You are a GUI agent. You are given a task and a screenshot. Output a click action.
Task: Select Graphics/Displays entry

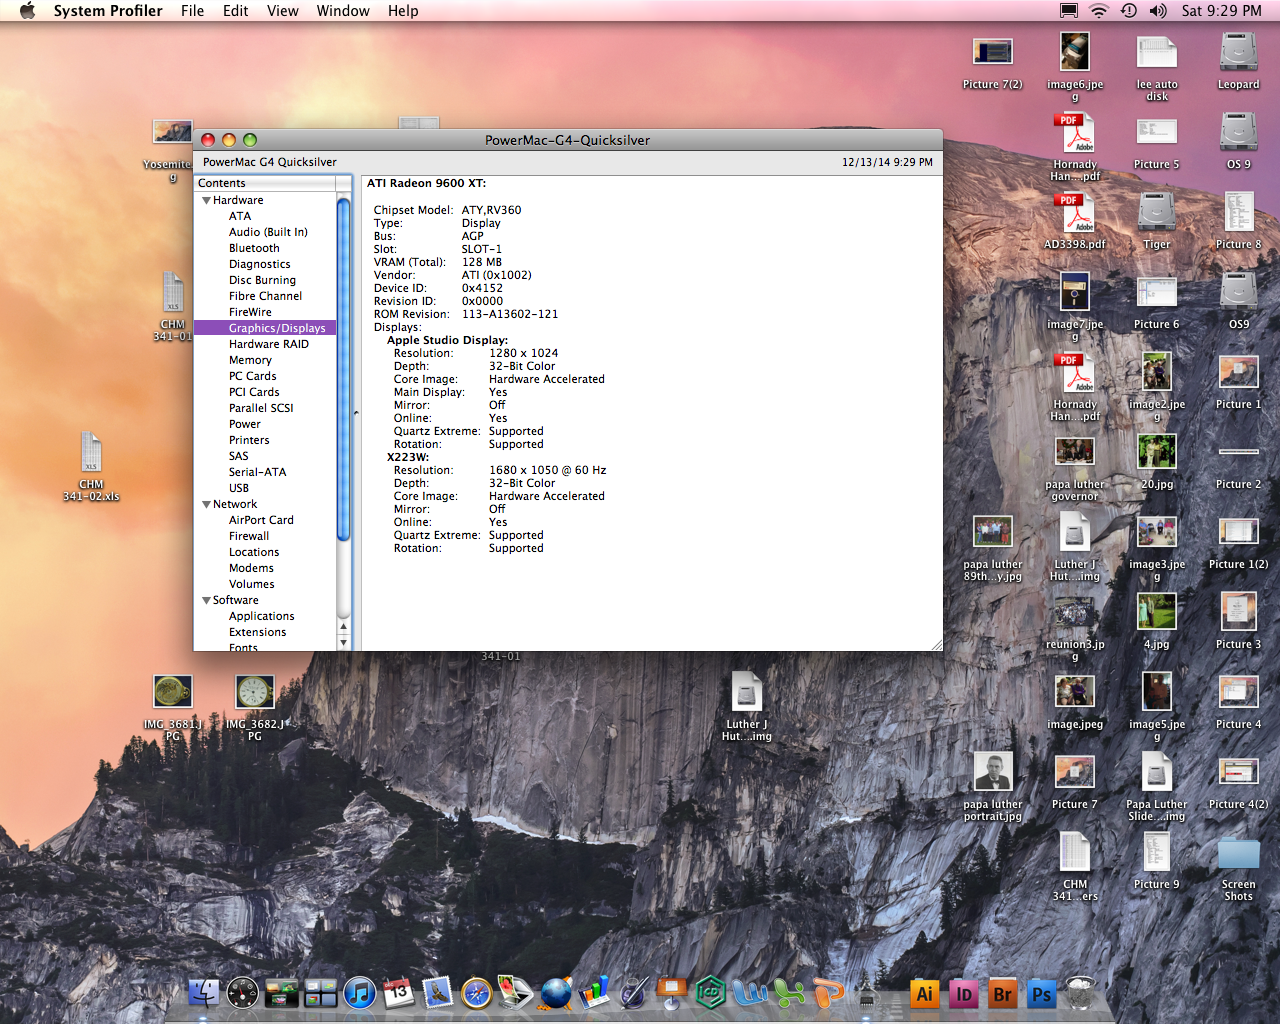coord(266,328)
